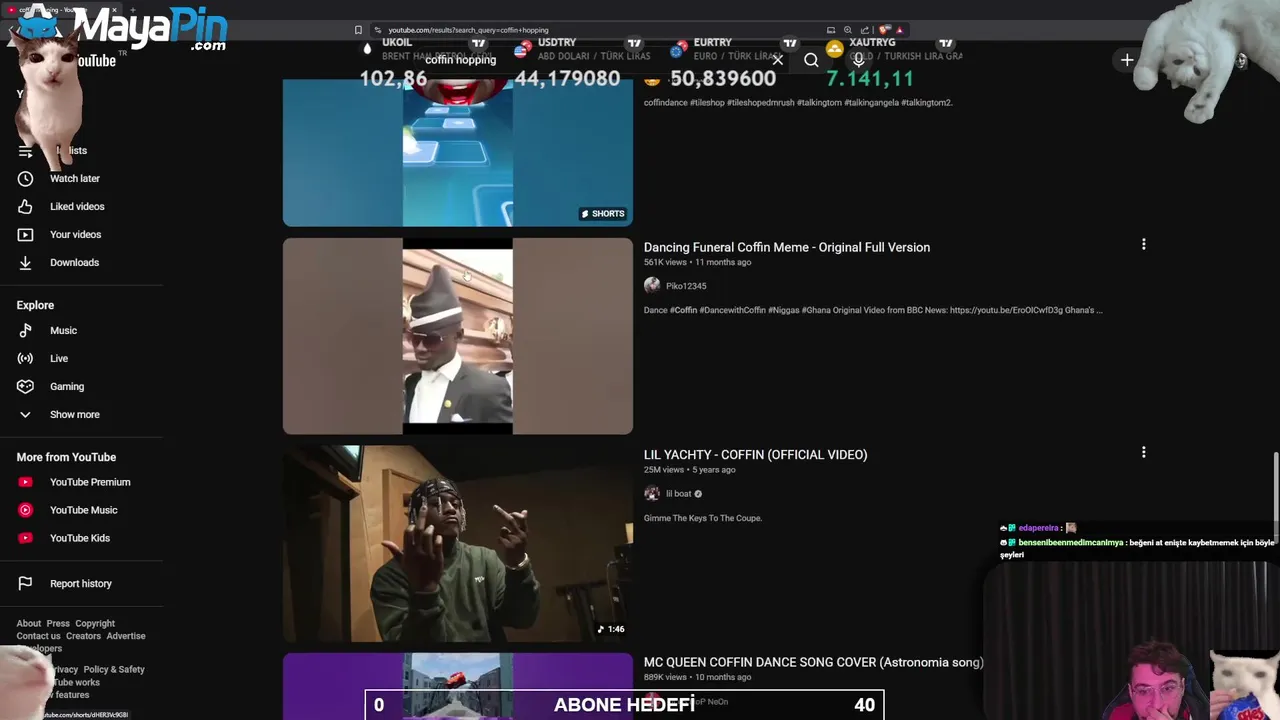Viewport: 1280px width, 720px height.
Task: Open Playlists icon in the sidebar
Action: tap(25, 151)
